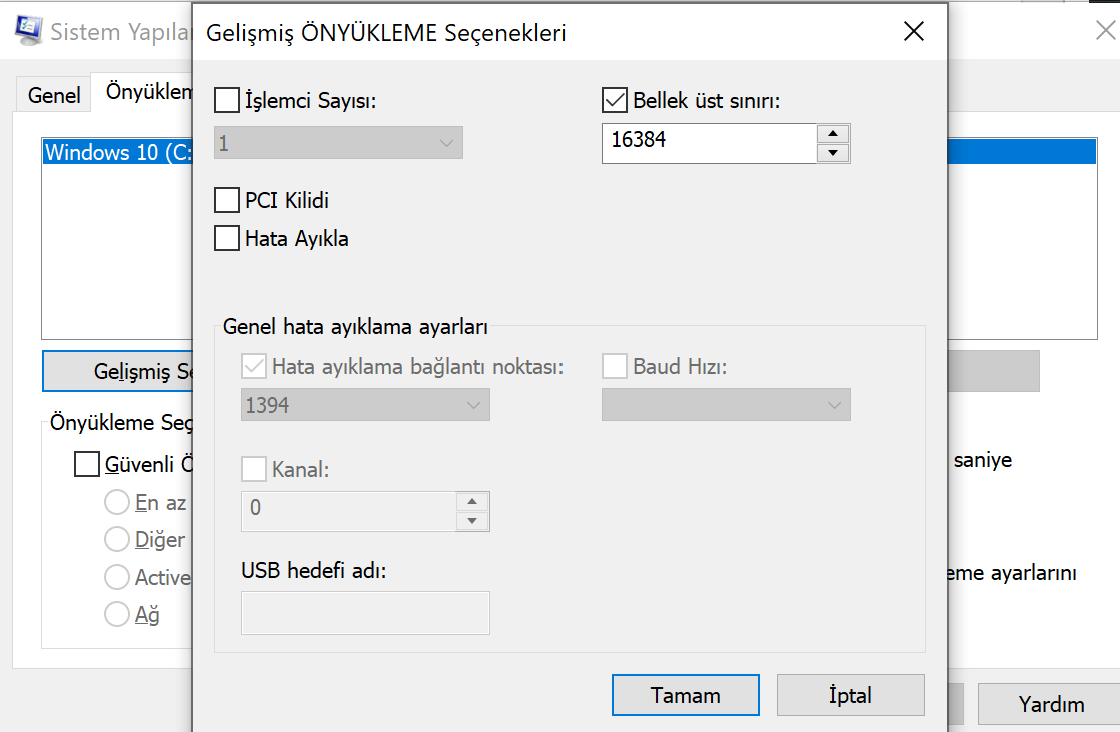Dismiss the dialog with İptal

tap(850, 695)
